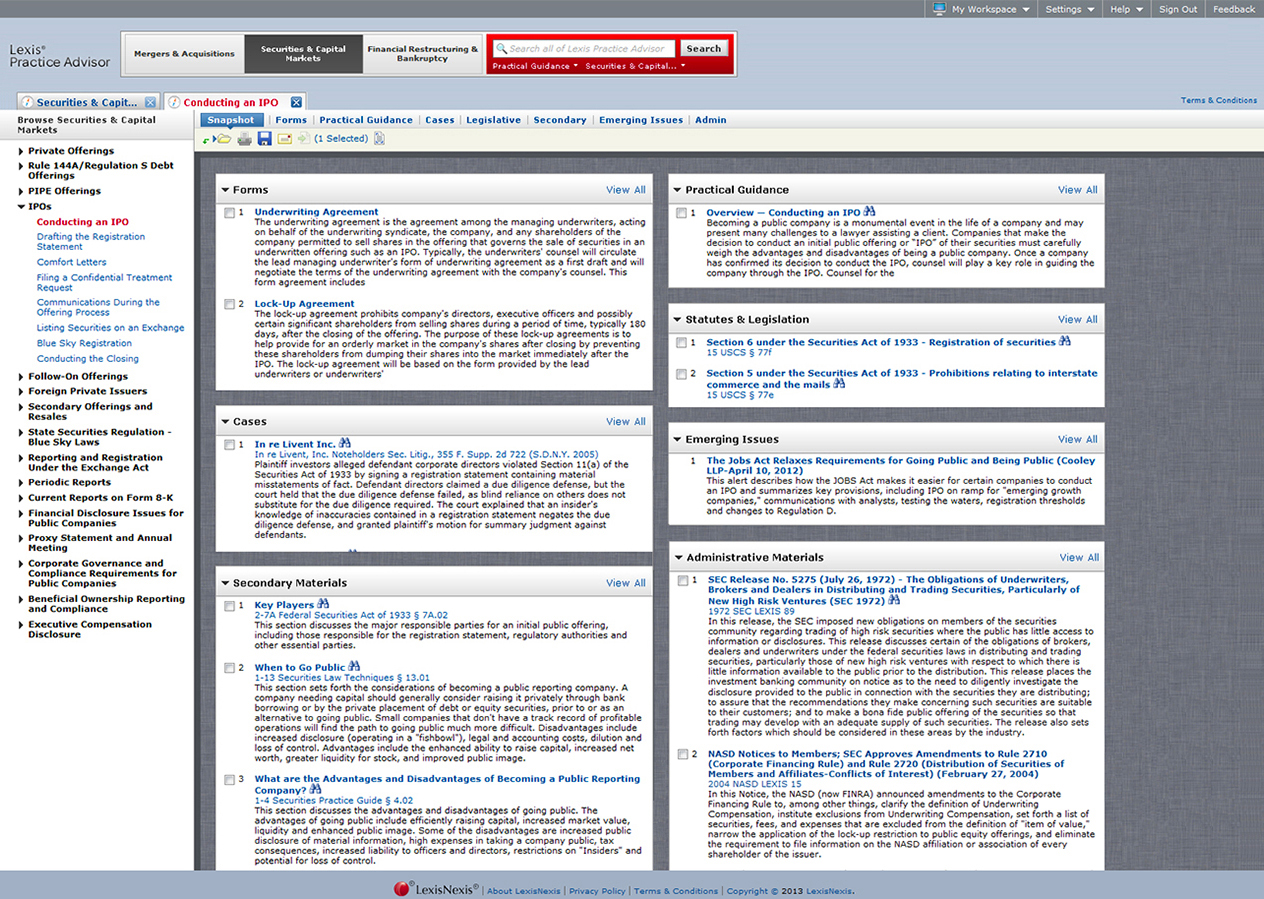Click binoculars icon beside Key Players

(323, 604)
